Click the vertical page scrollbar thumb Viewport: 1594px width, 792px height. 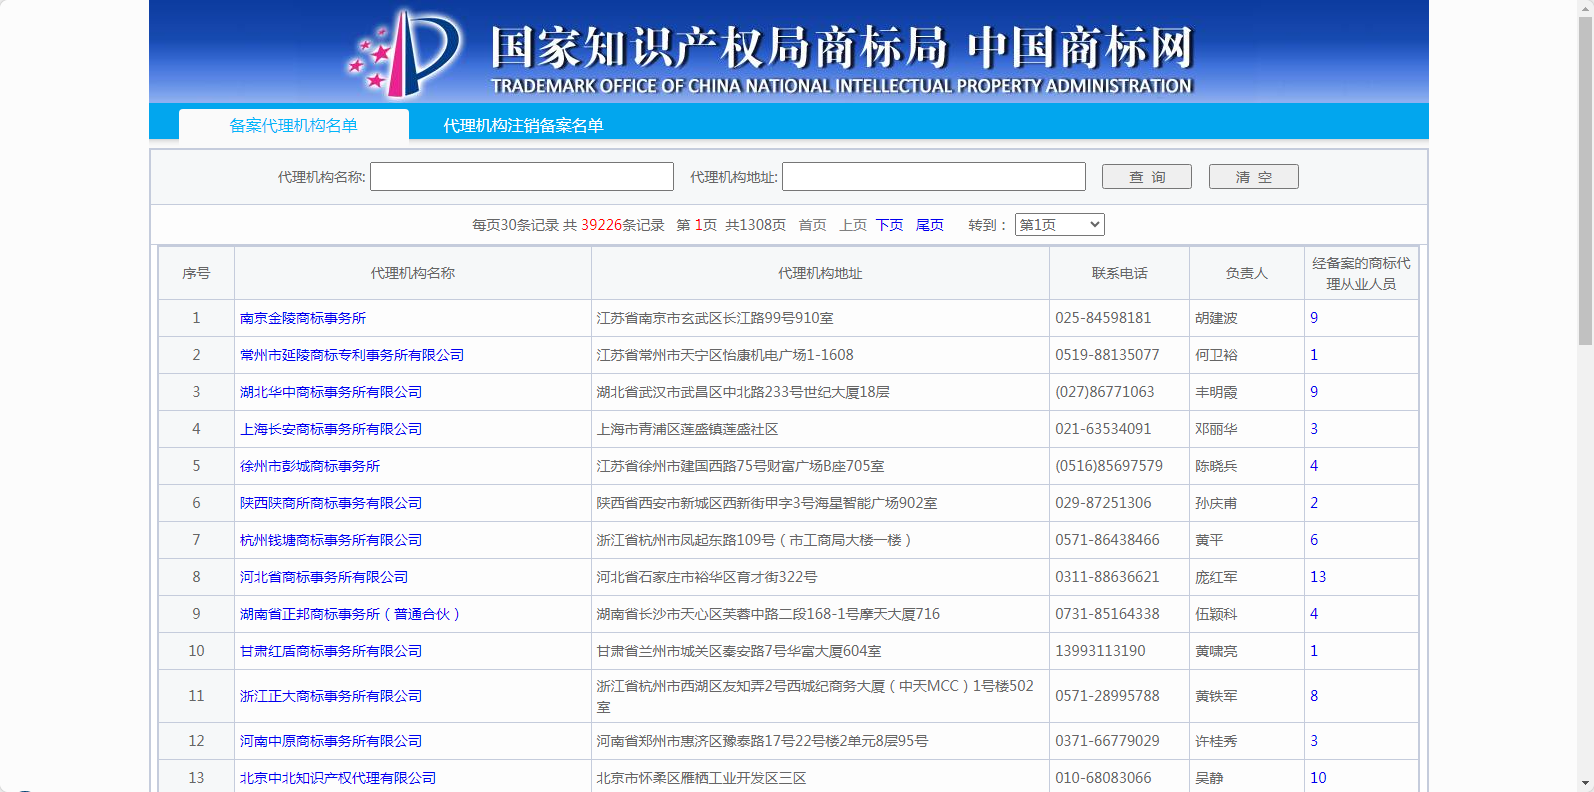1585,181
